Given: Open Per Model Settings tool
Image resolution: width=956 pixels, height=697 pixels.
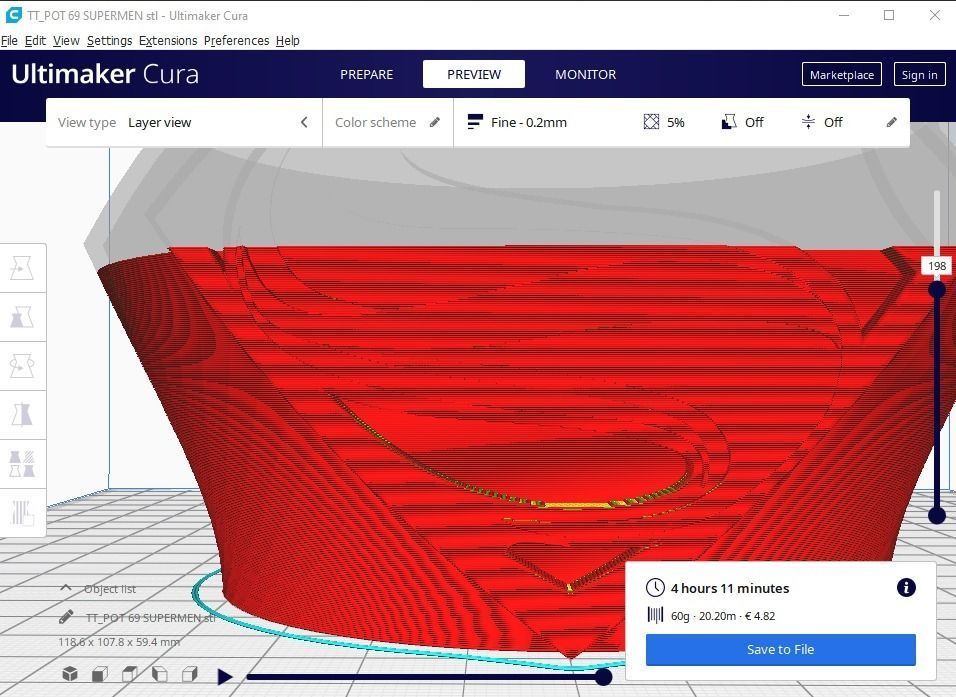Looking at the screenshot, I should click(x=22, y=463).
